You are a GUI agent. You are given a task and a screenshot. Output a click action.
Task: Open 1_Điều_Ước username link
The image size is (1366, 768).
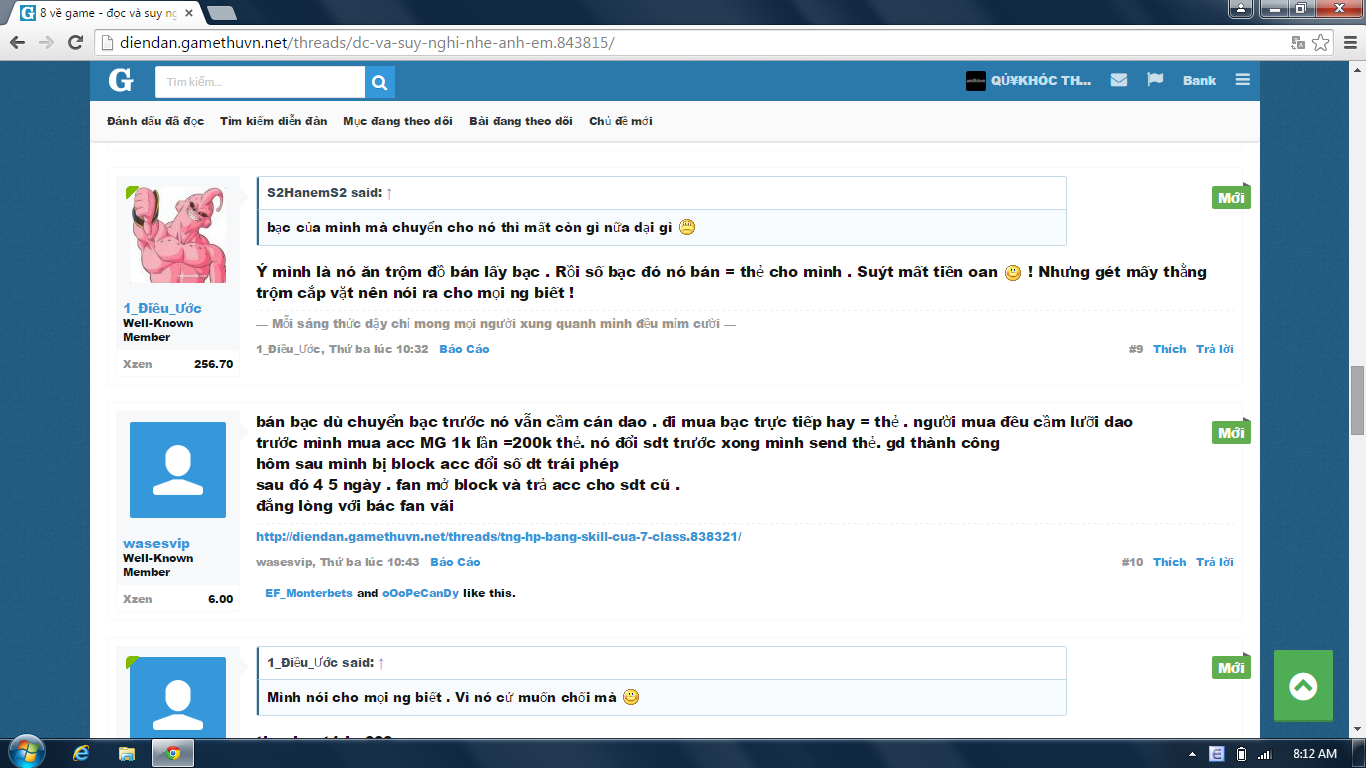(162, 309)
